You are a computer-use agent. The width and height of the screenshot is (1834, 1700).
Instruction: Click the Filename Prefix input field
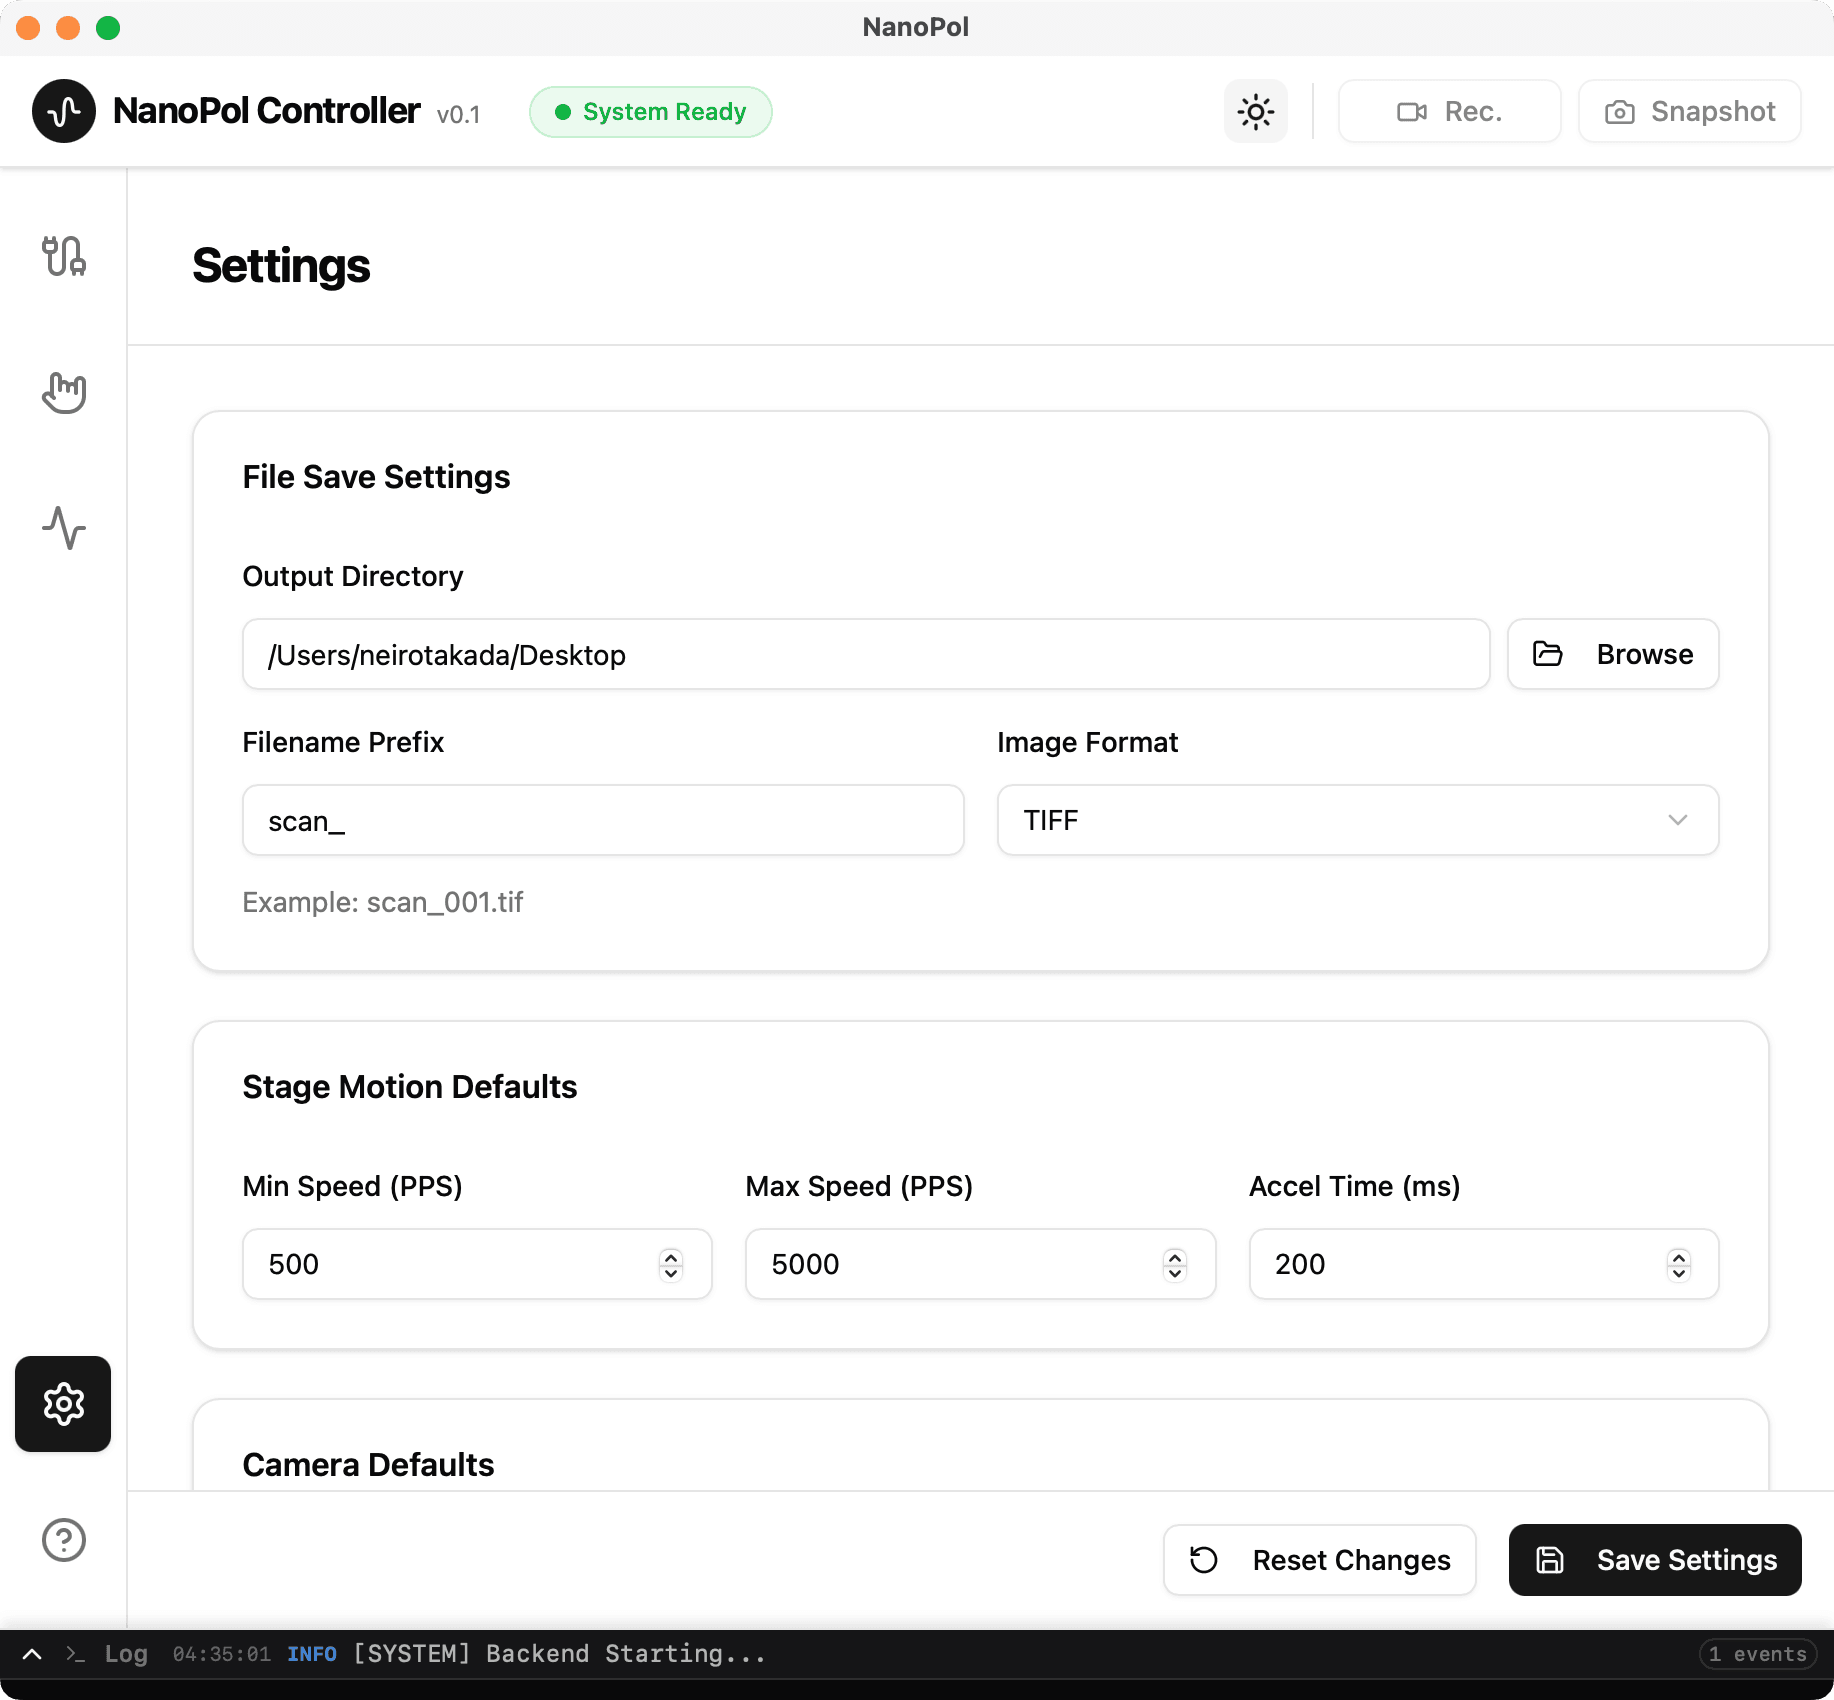(603, 820)
